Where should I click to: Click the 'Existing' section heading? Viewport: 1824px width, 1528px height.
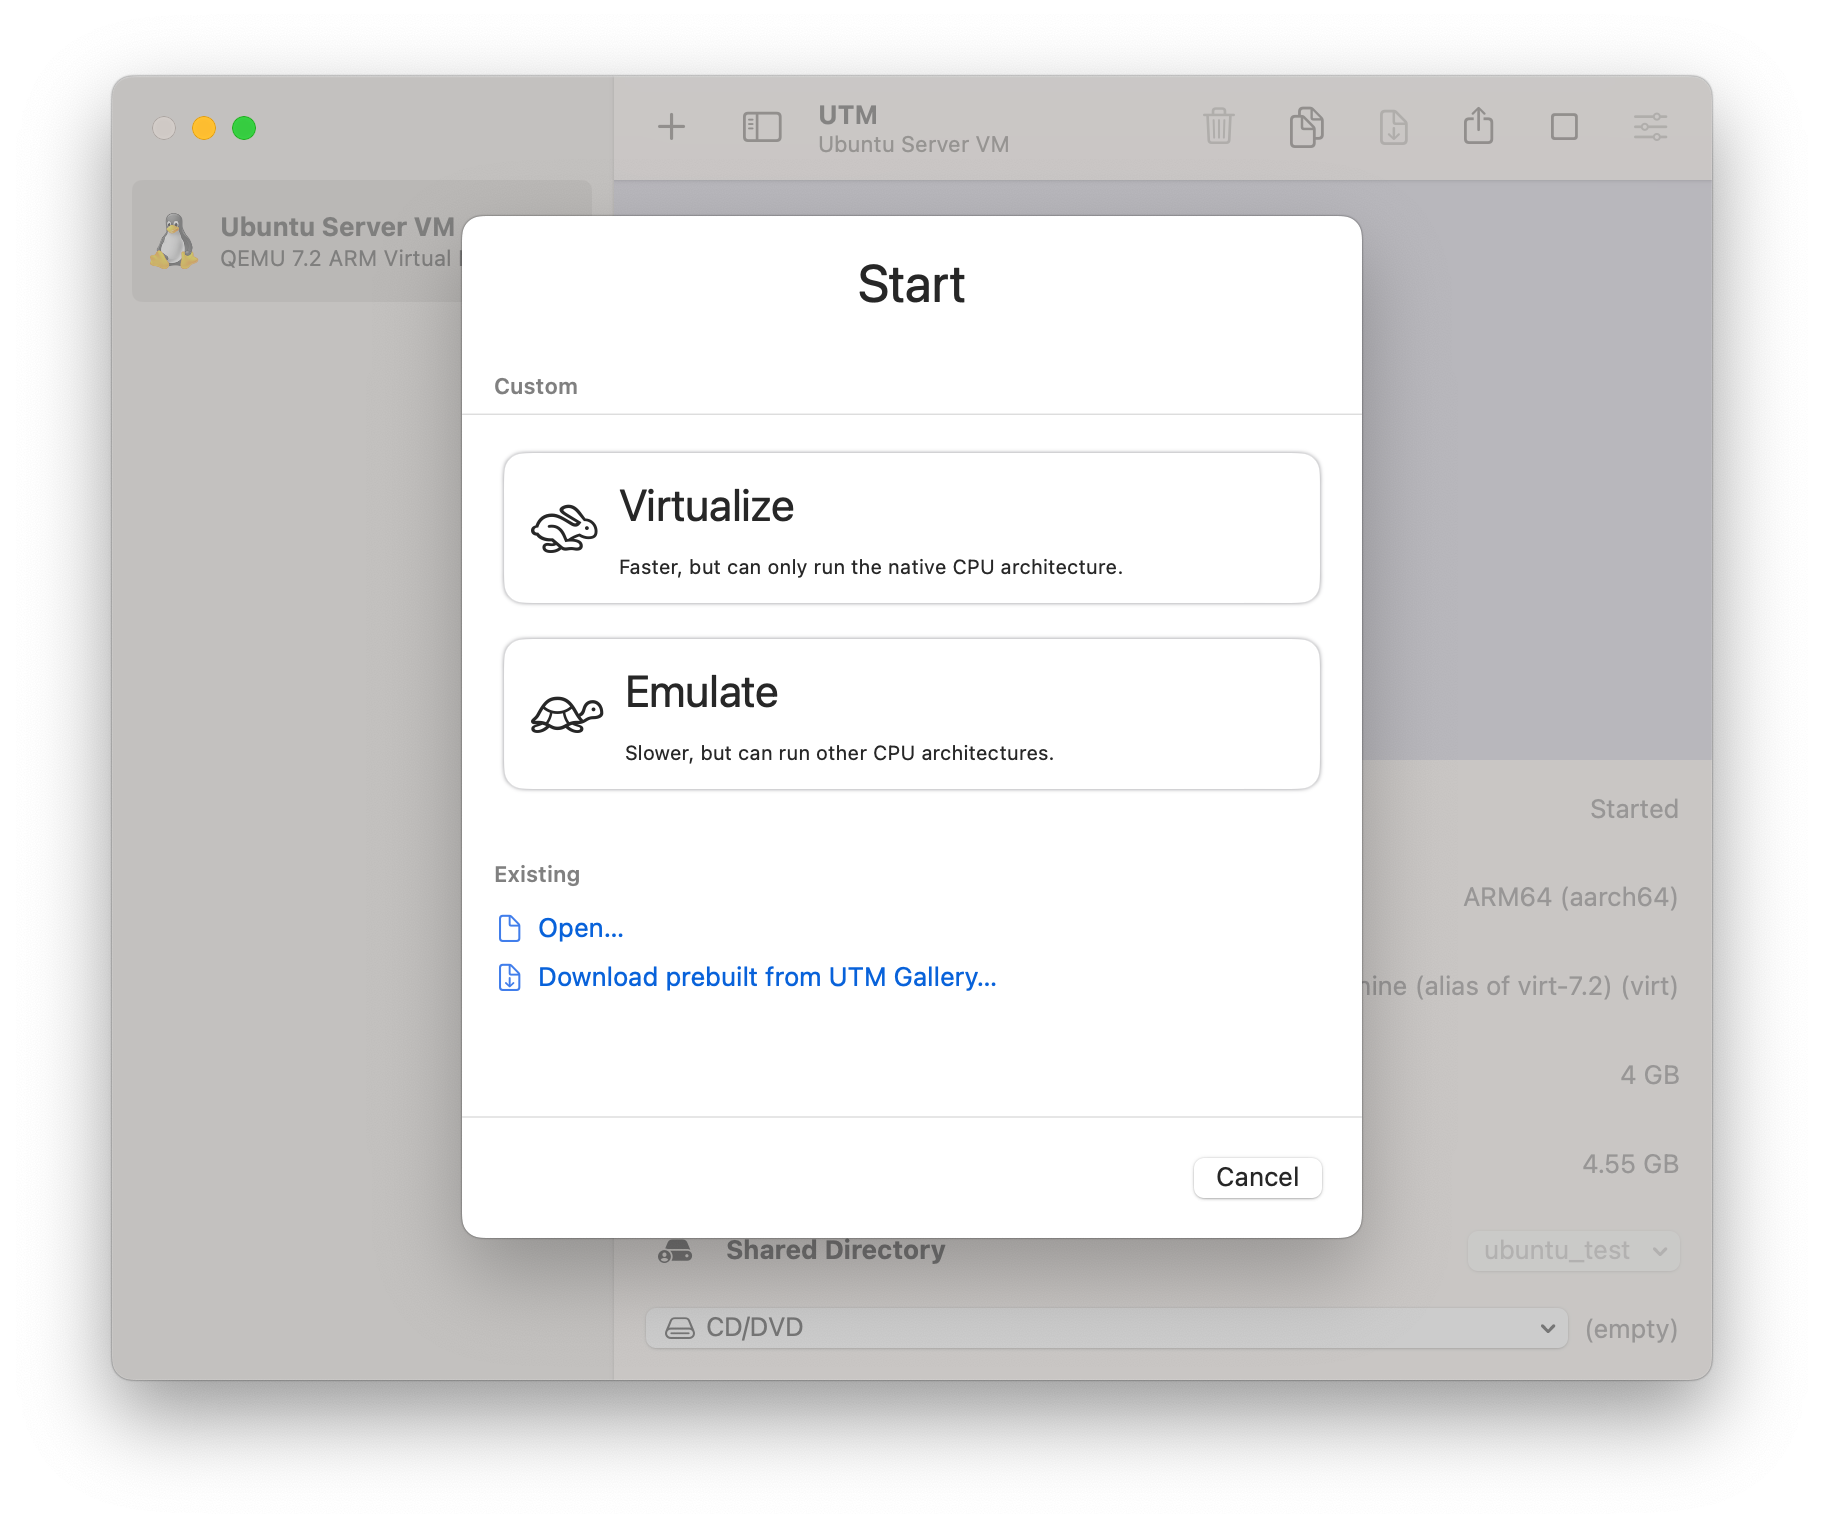[537, 874]
